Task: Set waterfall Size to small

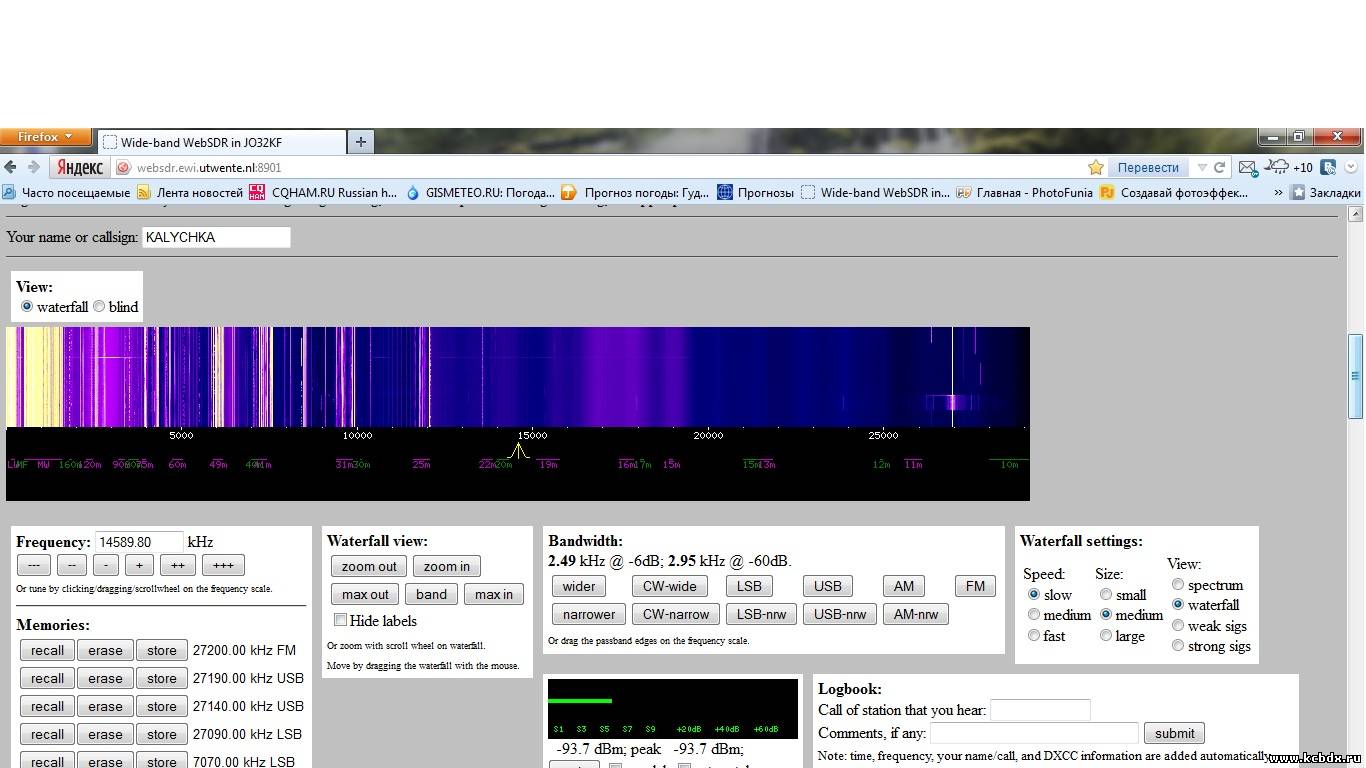Action: point(1106,594)
